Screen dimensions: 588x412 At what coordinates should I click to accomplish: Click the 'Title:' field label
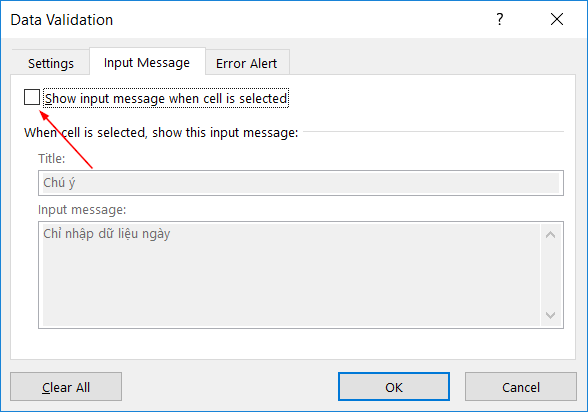coord(51,158)
